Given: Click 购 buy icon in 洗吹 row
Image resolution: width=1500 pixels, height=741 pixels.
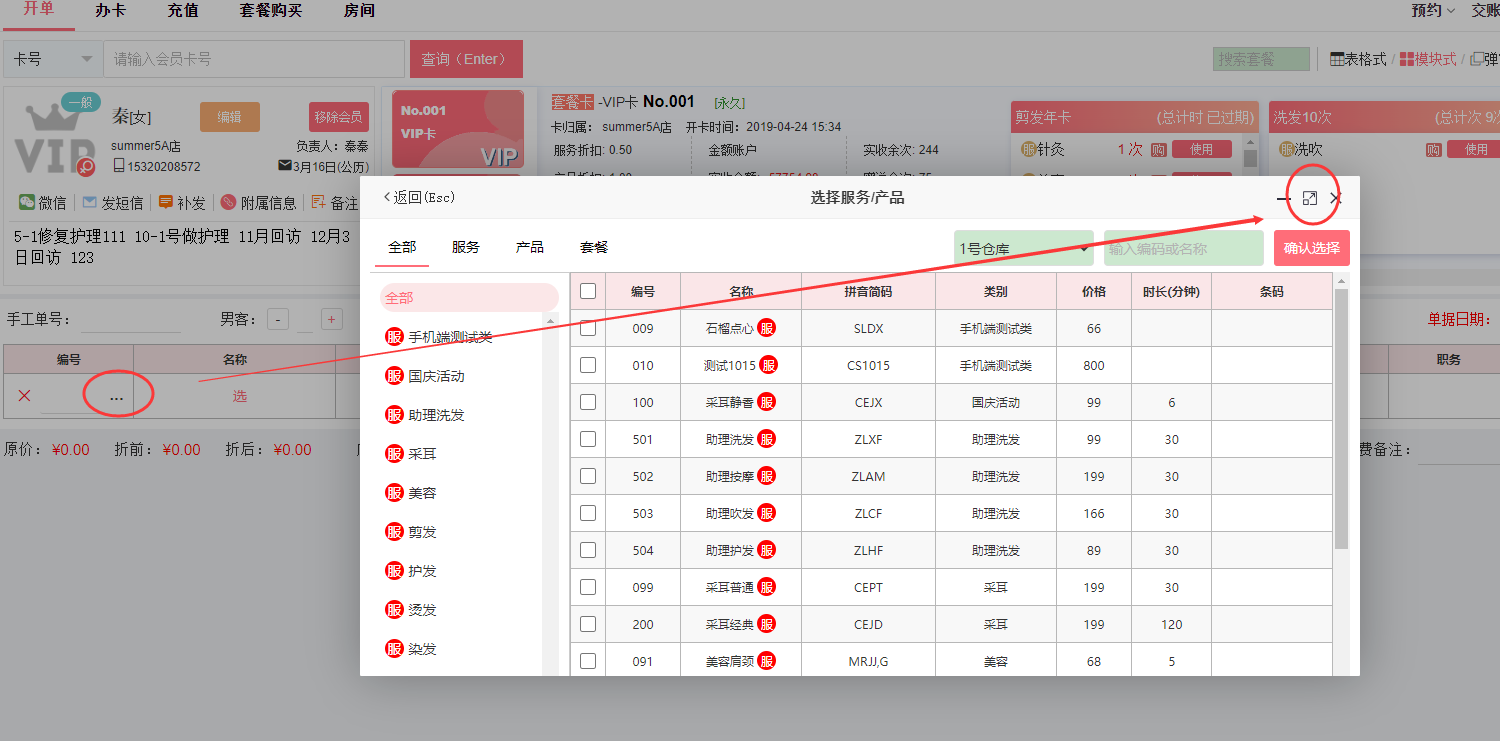Looking at the screenshot, I should click(1434, 149).
